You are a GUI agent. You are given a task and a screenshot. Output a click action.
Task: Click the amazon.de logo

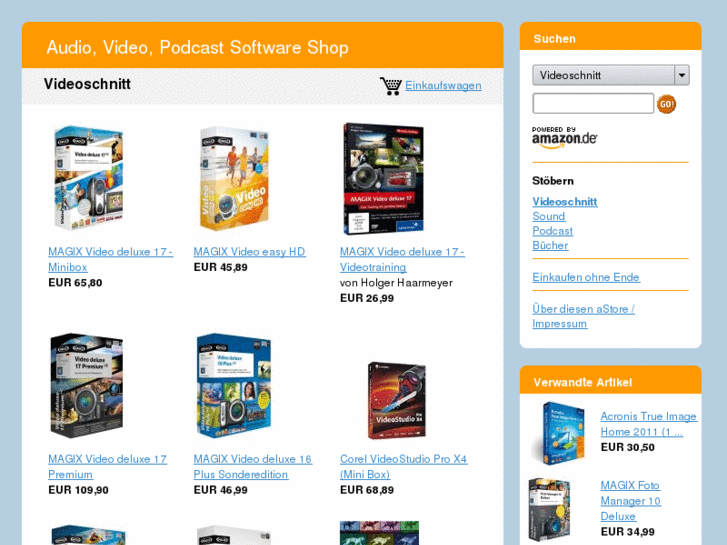564,137
